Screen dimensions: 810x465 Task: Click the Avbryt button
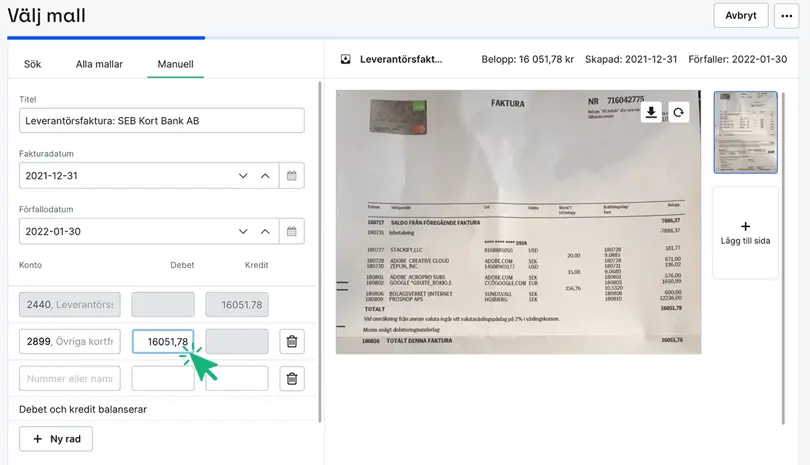tap(741, 16)
